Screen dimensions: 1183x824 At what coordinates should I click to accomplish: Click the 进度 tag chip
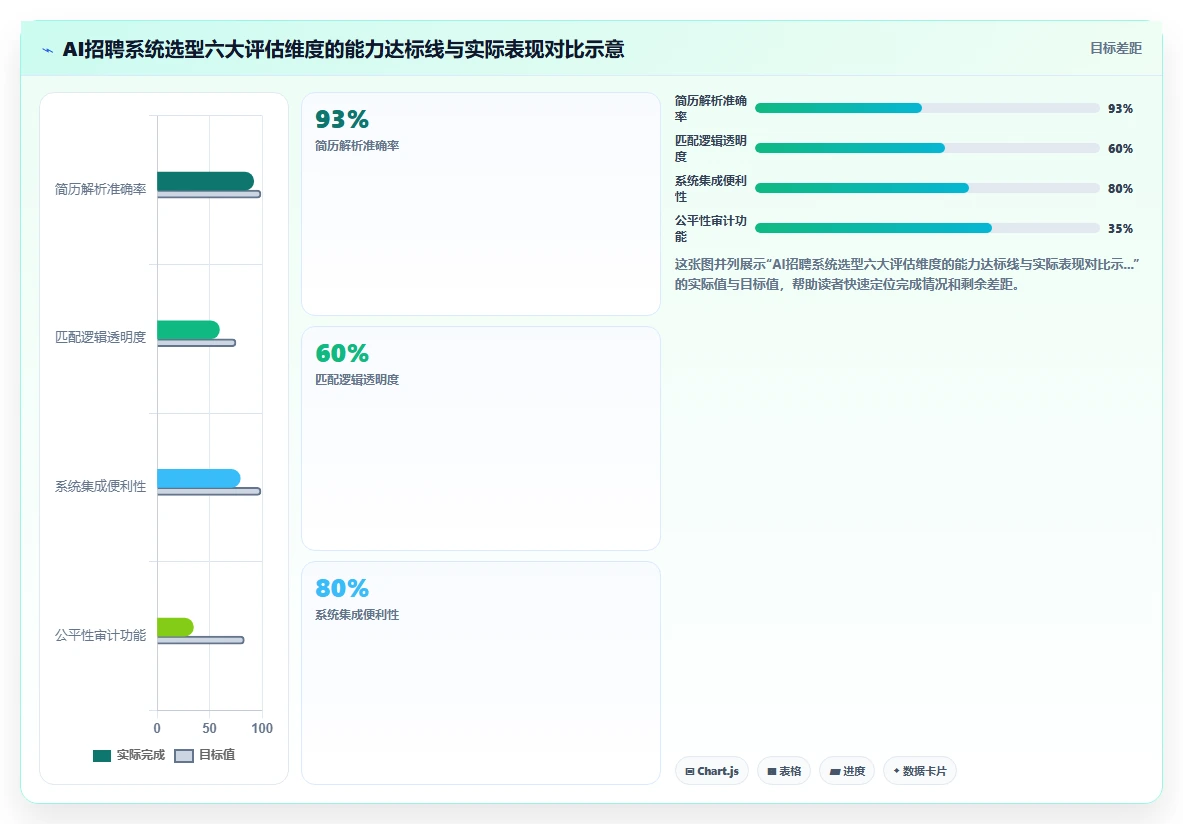847,771
